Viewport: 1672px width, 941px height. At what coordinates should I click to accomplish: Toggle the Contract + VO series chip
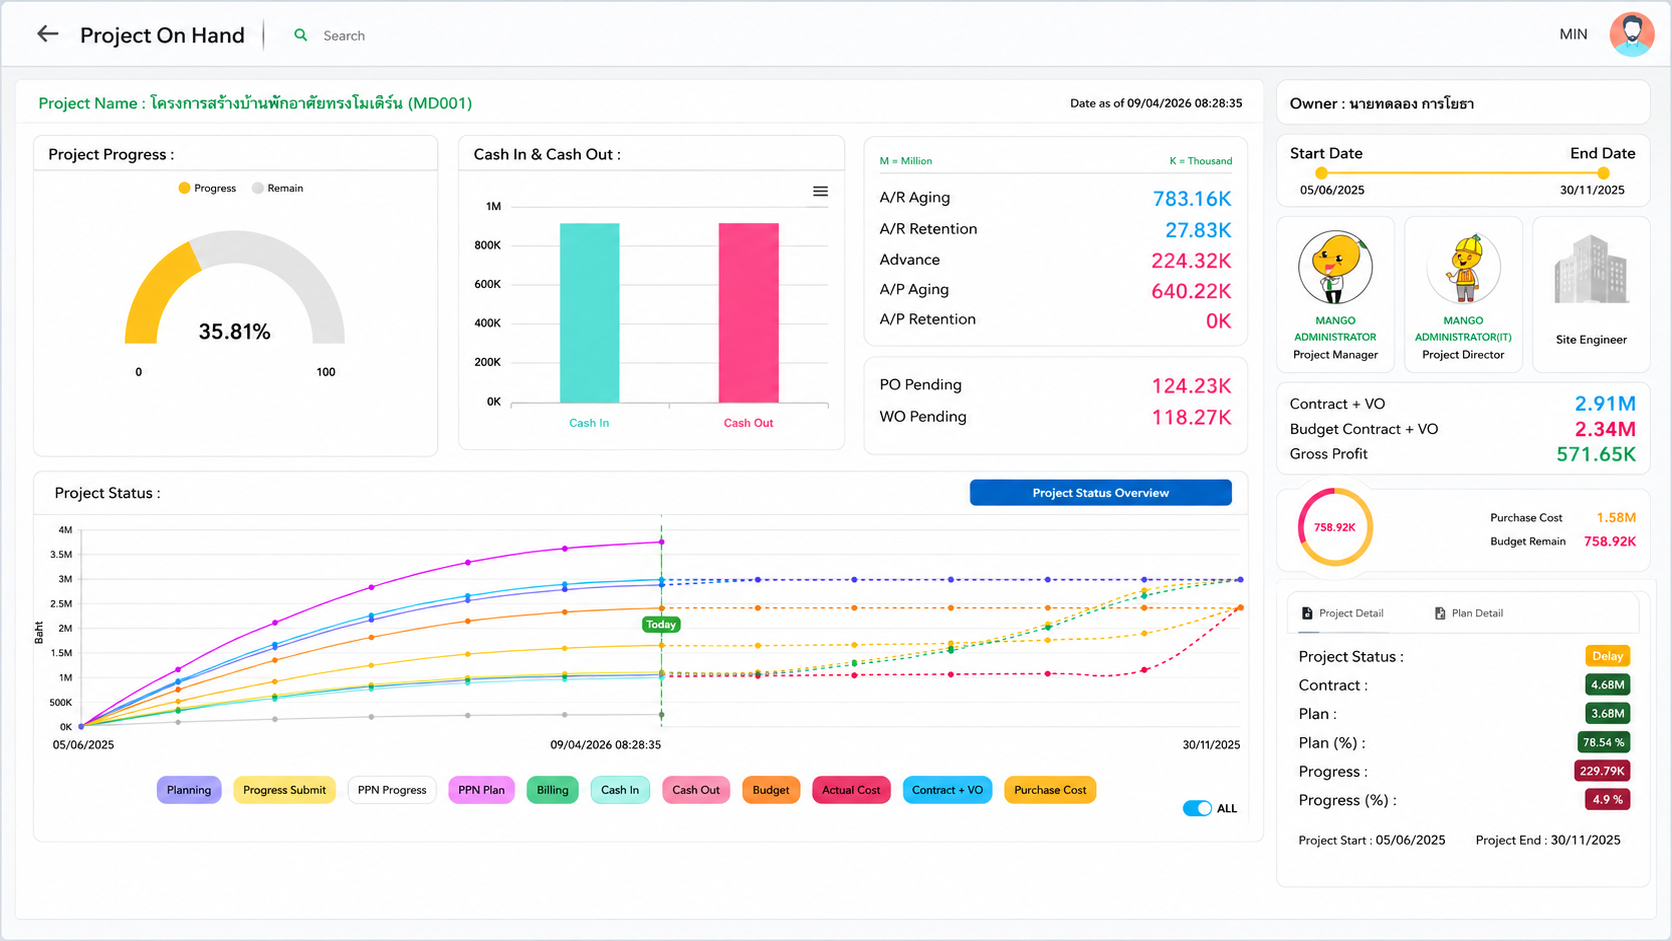coord(947,790)
